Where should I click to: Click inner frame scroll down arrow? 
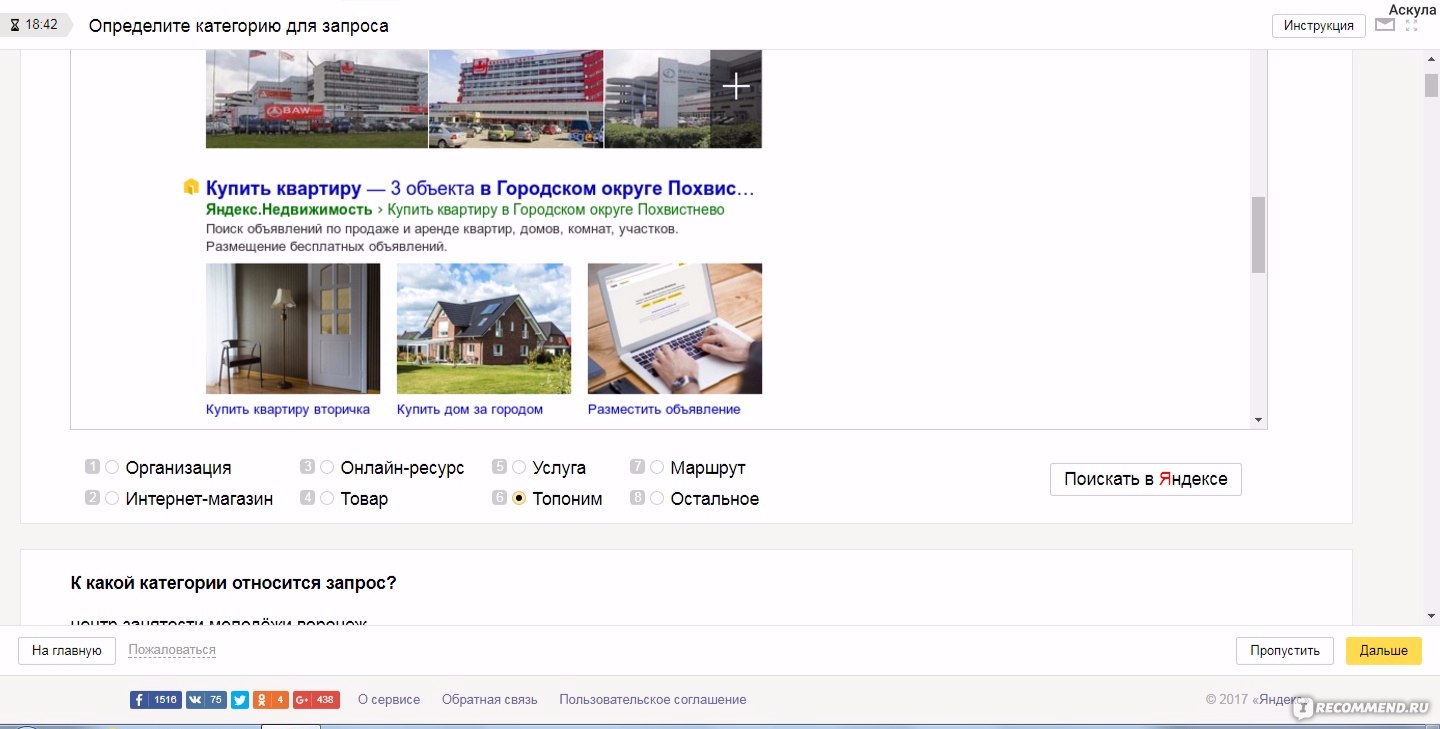[1258, 420]
